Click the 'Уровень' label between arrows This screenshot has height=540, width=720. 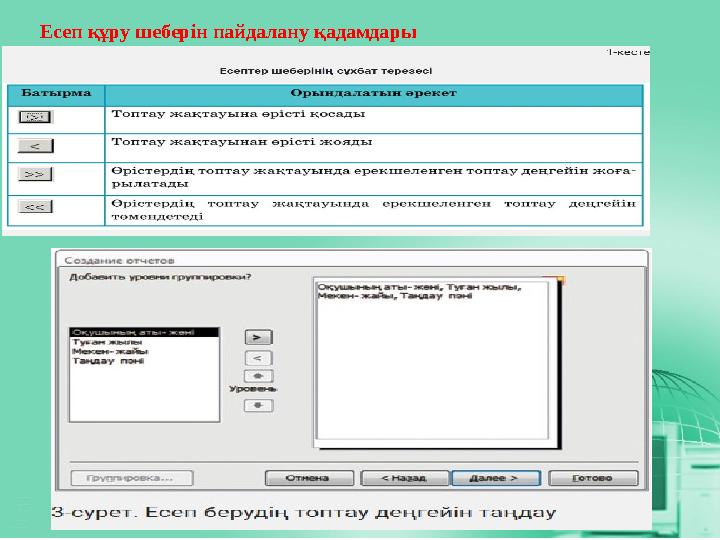click(253, 389)
